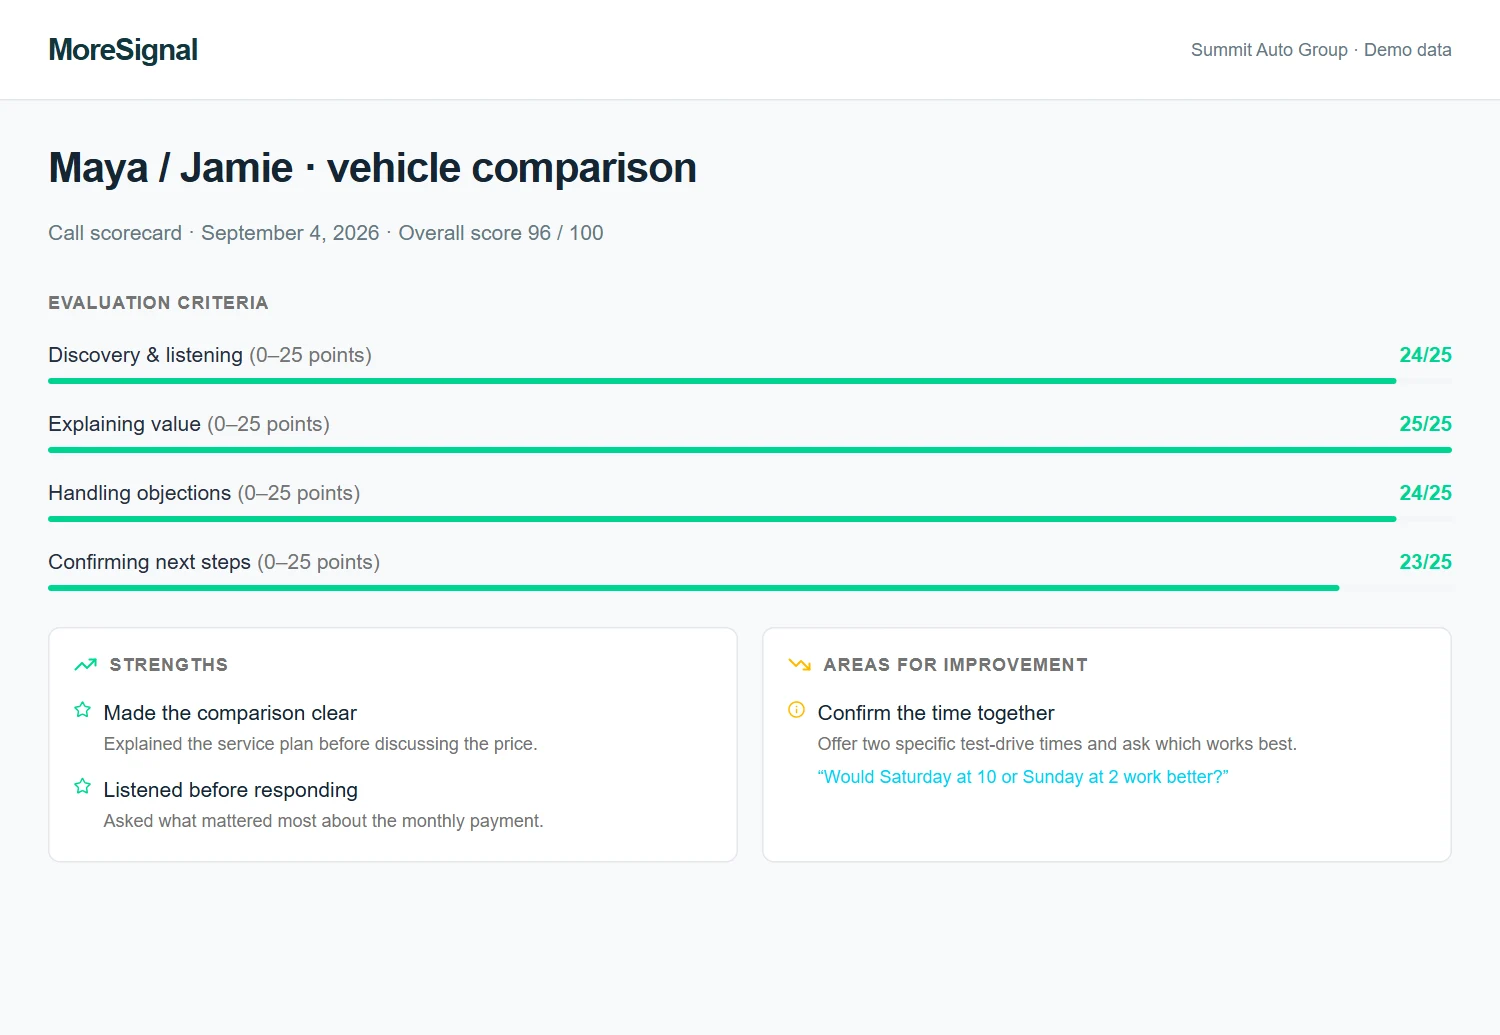1500x1035 pixels.
Task: Click the Evaluation Criteria section header
Action: (158, 303)
